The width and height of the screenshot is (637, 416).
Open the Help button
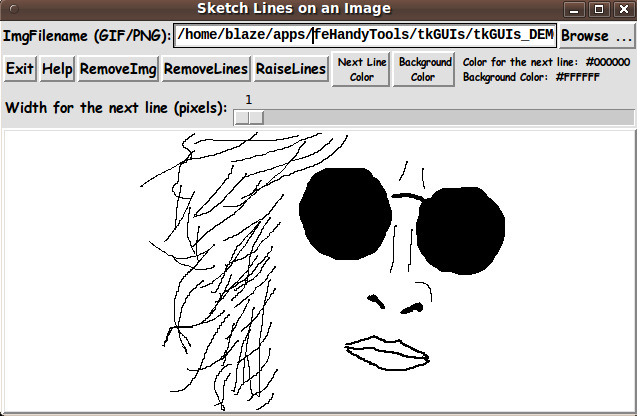pyautogui.click(x=57, y=69)
